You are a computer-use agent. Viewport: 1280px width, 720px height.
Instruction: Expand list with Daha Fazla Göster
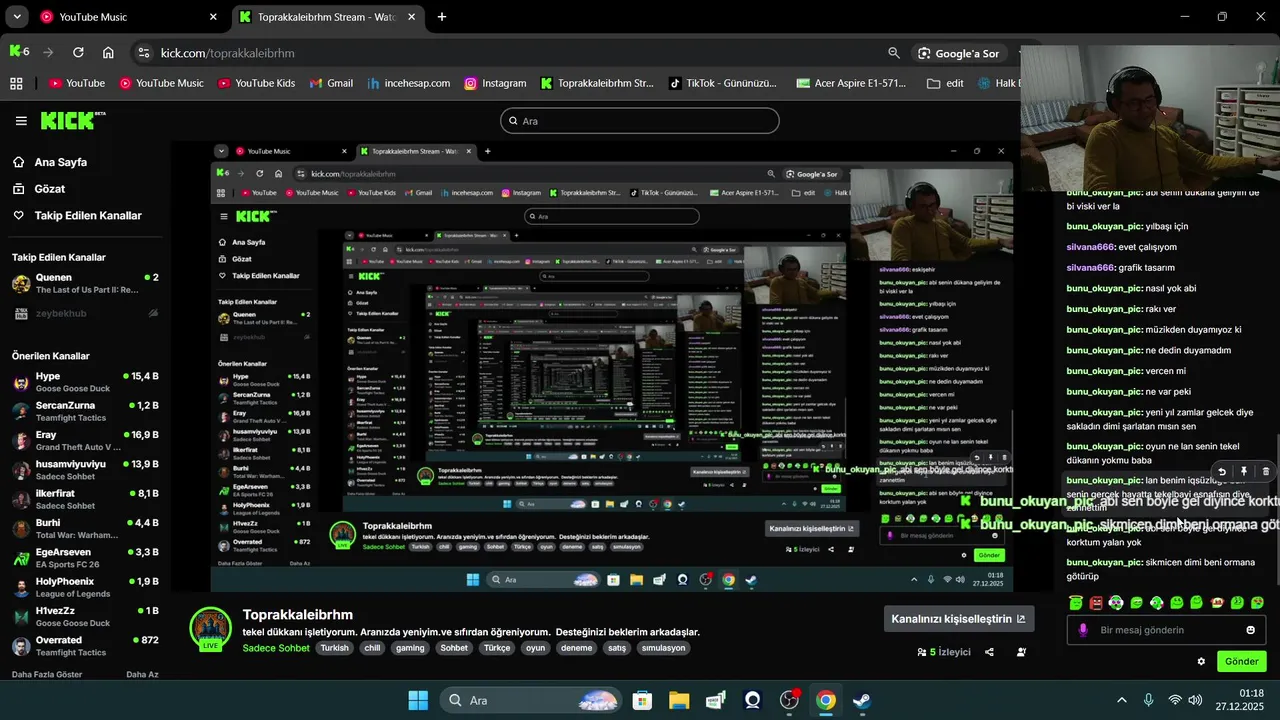click(x=47, y=674)
